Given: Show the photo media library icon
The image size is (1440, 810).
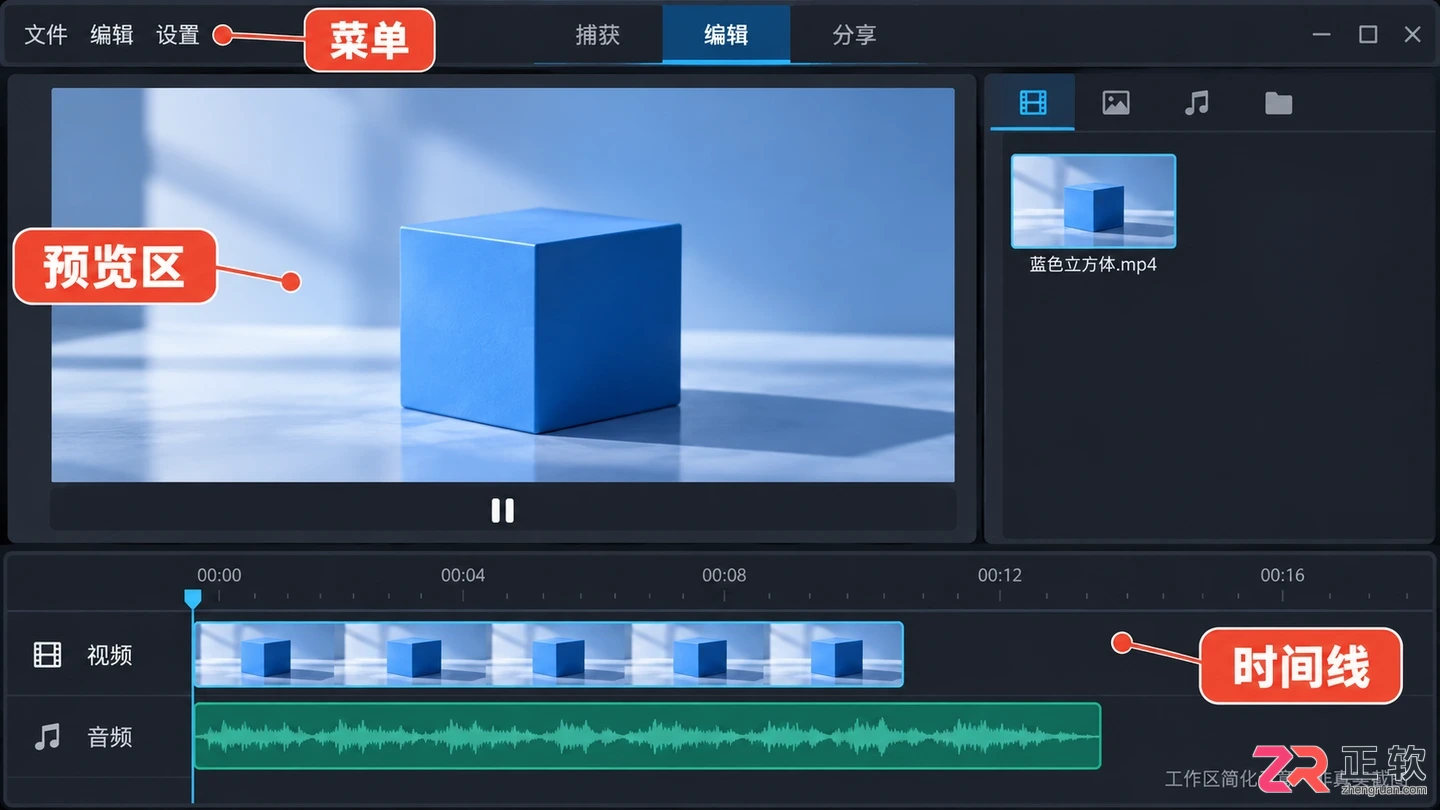Looking at the screenshot, I should pyautogui.click(x=1116, y=102).
